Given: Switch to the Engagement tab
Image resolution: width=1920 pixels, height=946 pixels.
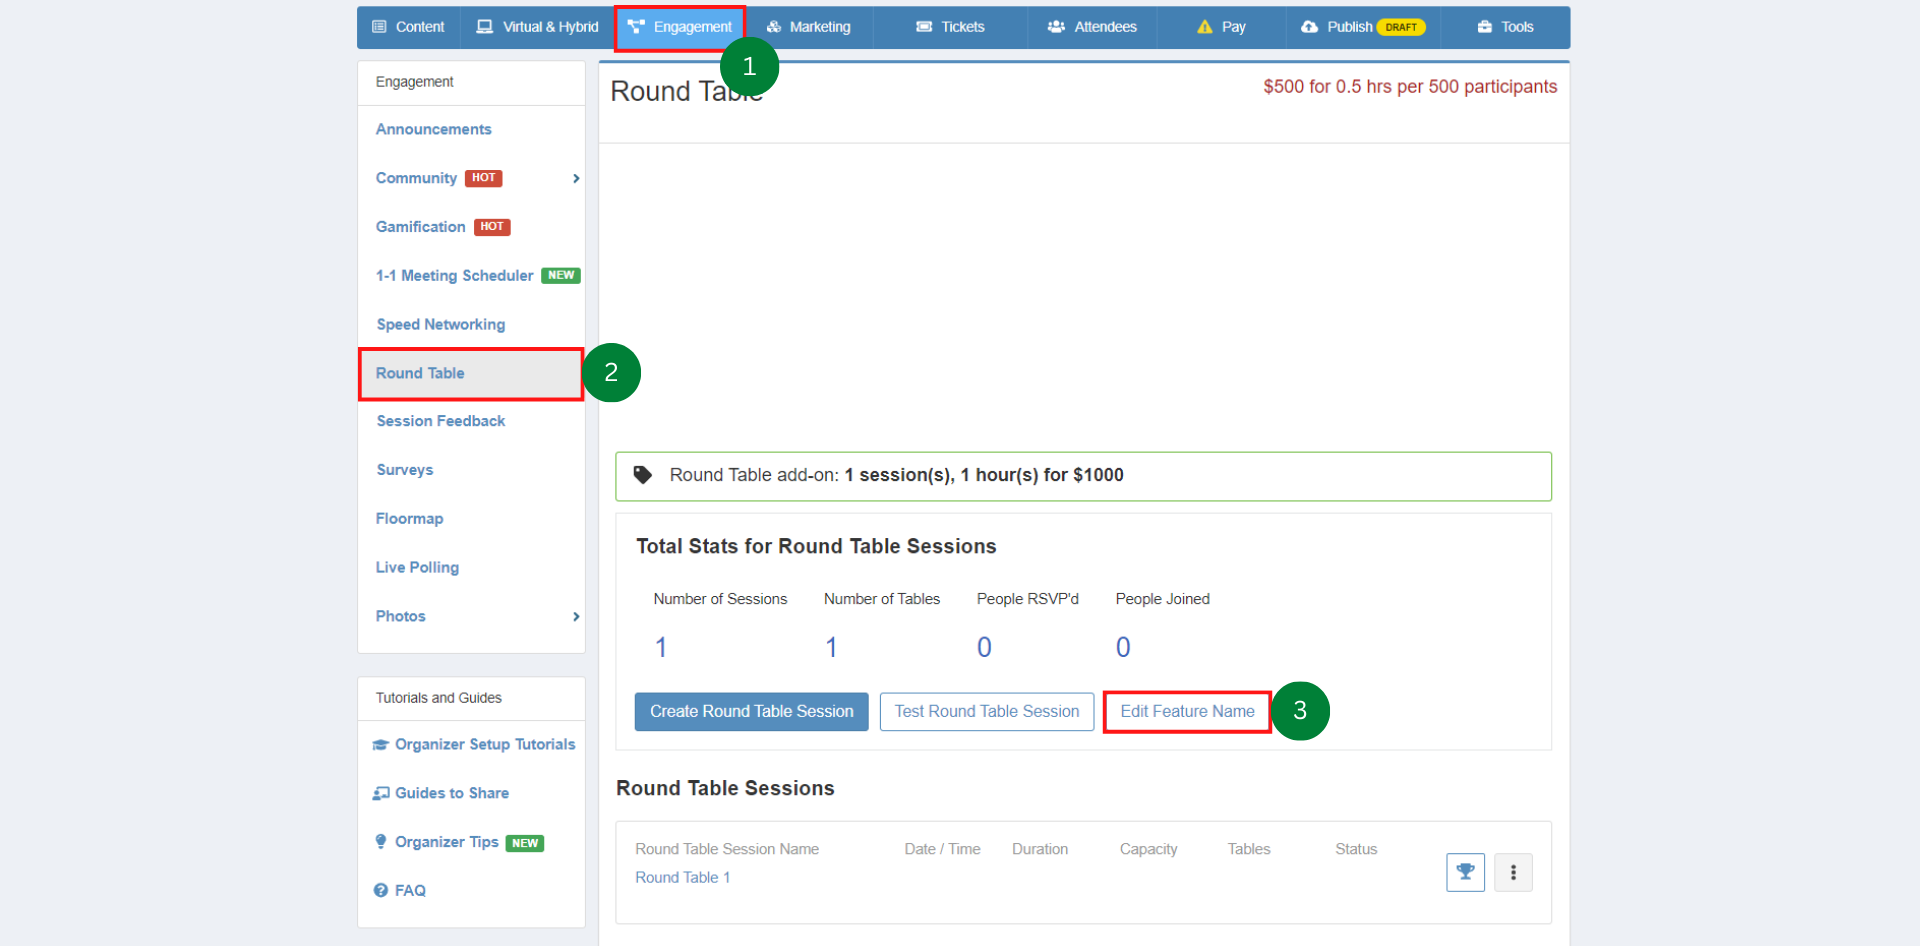Looking at the screenshot, I should (680, 27).
